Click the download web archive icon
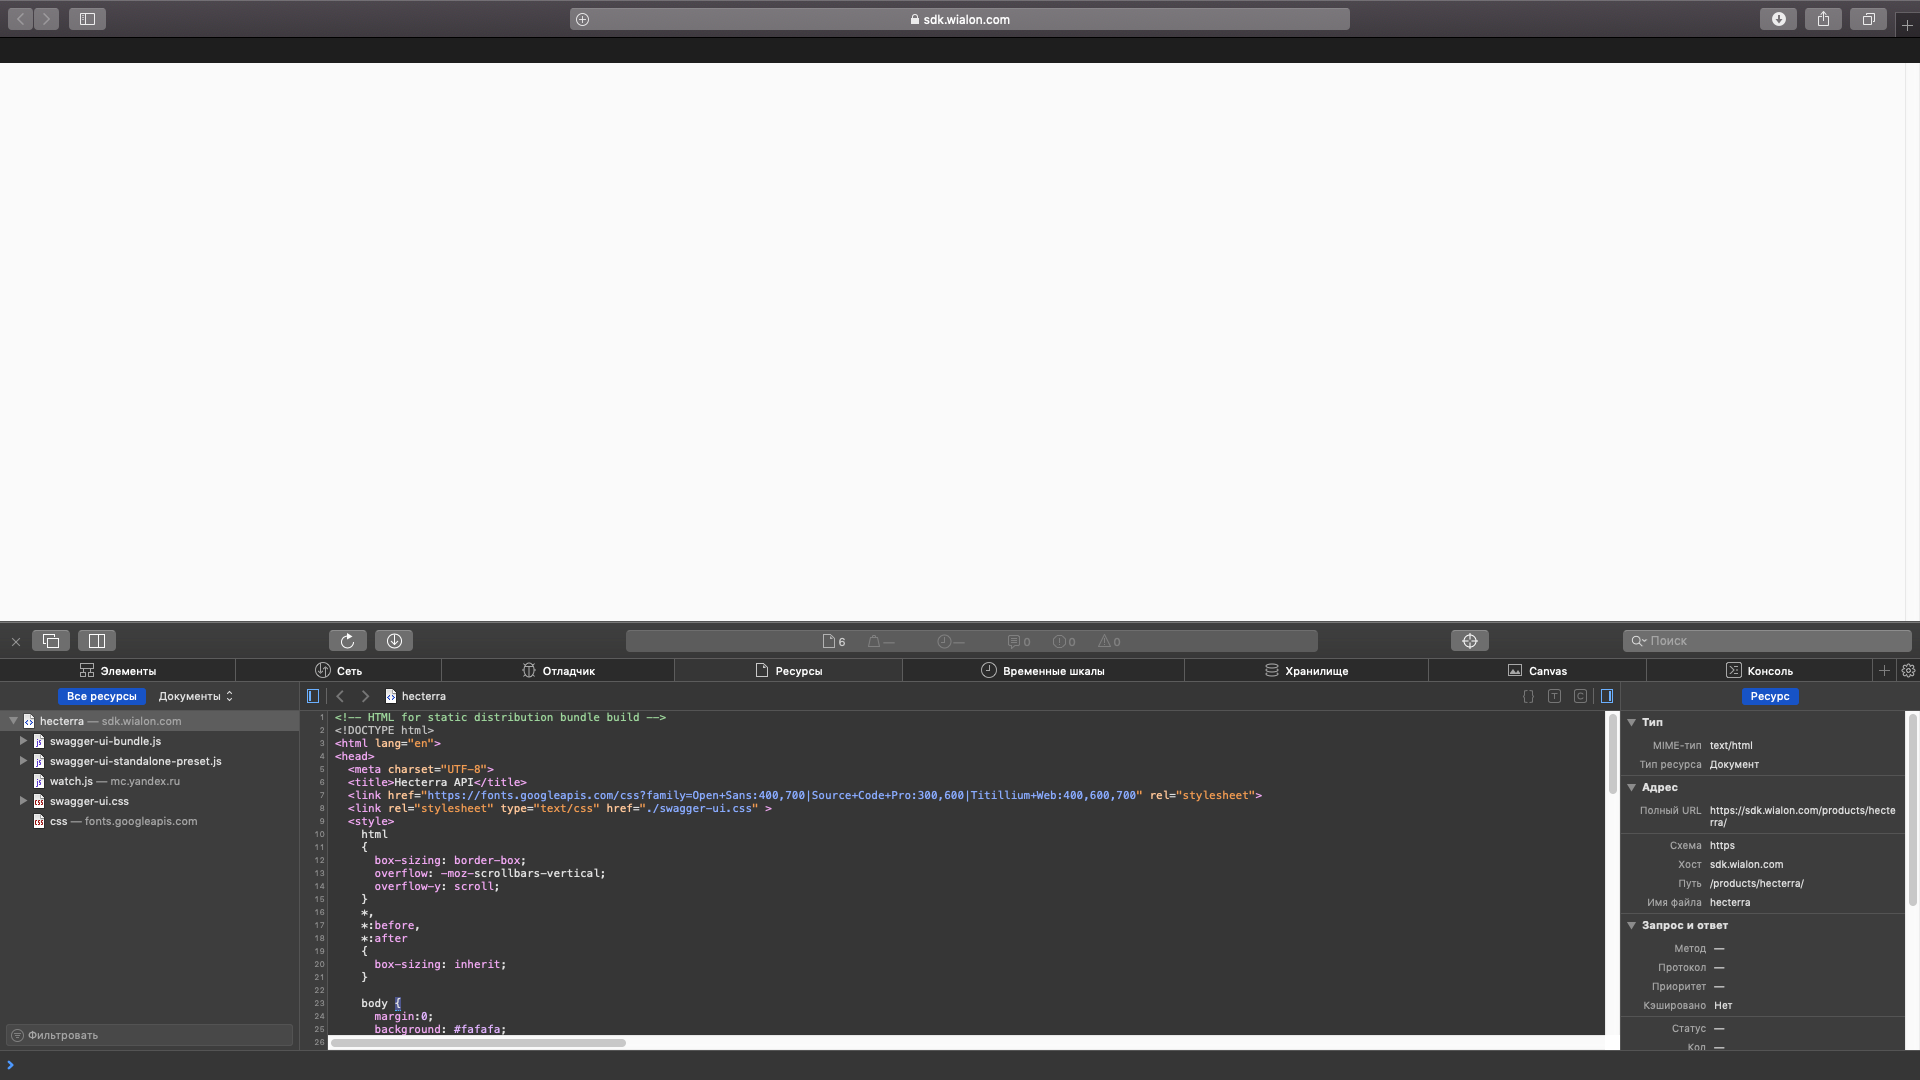The height and width of the screenshot is (1080, 1920). pos(394,641)
